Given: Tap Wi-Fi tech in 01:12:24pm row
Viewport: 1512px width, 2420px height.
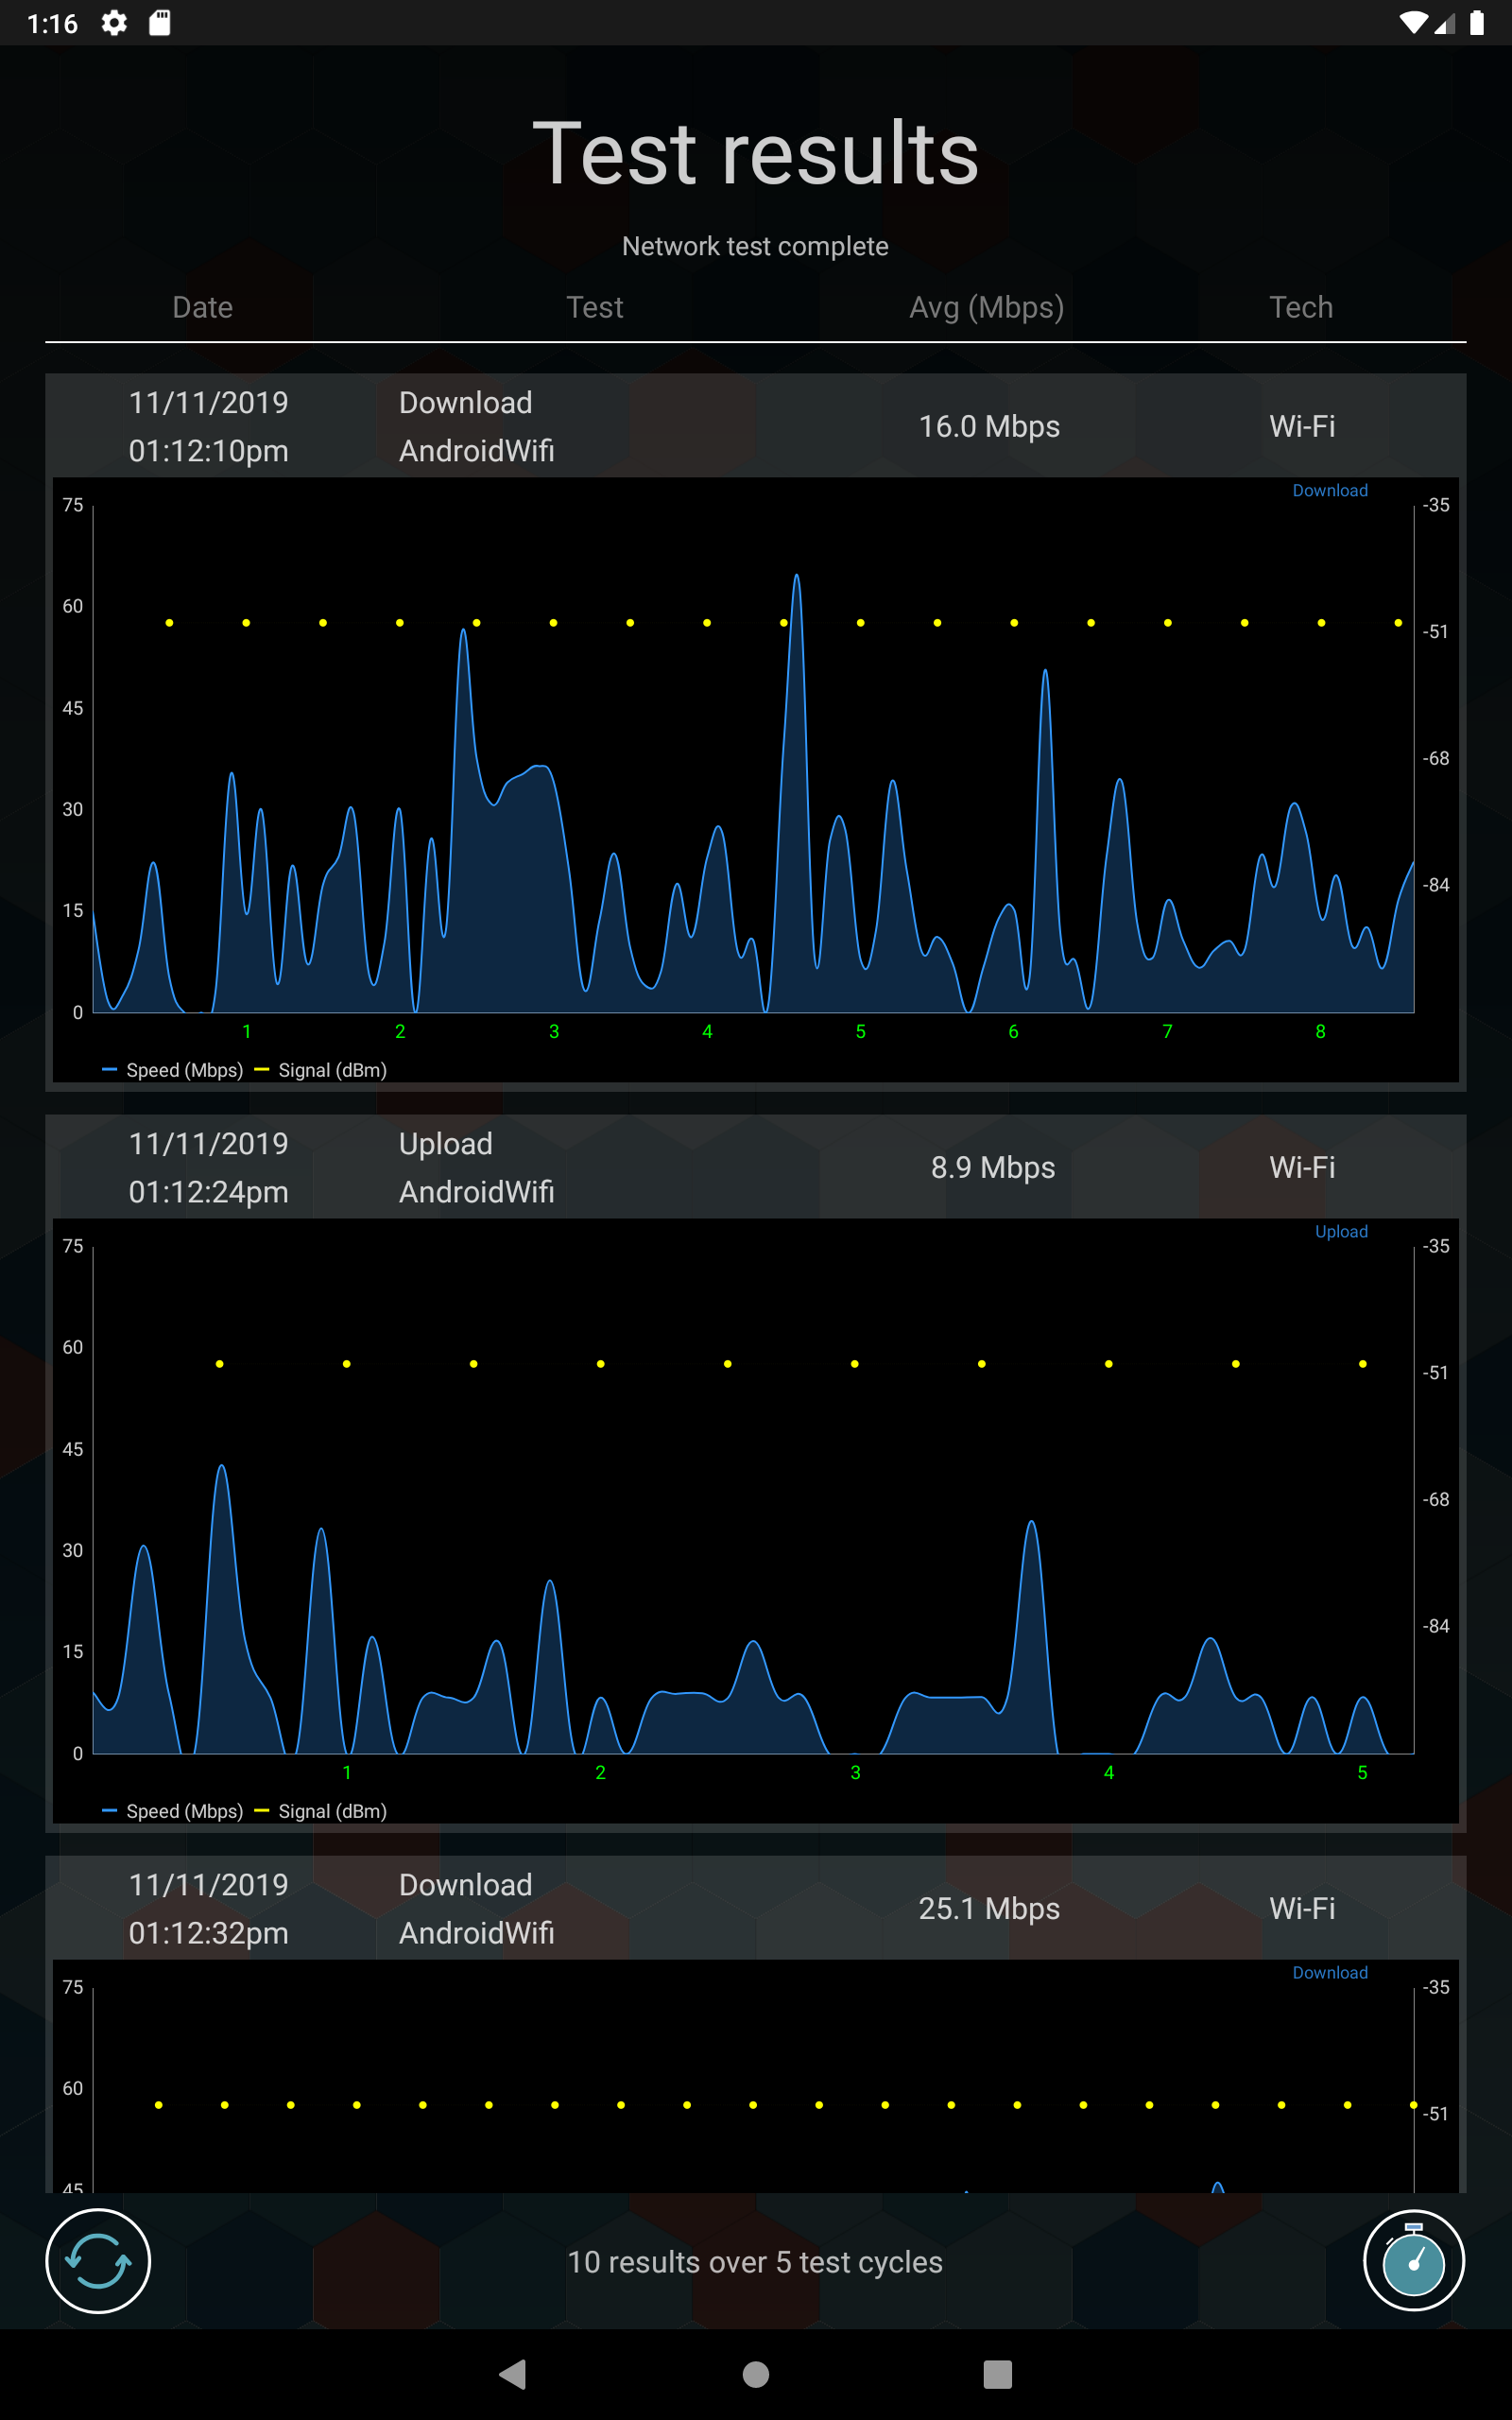Looking at the screenshot, I should 1302,1168.
